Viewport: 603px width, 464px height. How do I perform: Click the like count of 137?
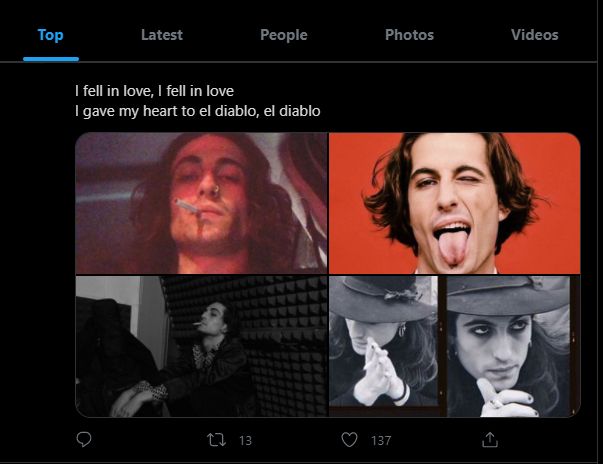coord(380,440)
